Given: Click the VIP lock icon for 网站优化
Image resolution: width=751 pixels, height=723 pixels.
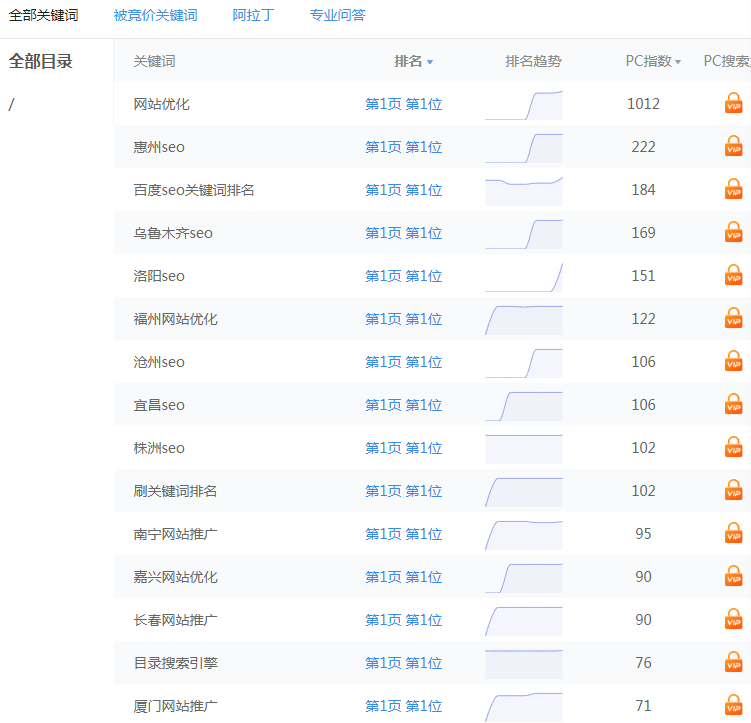Looking at the screenshot, I should [x=734, y=103].
